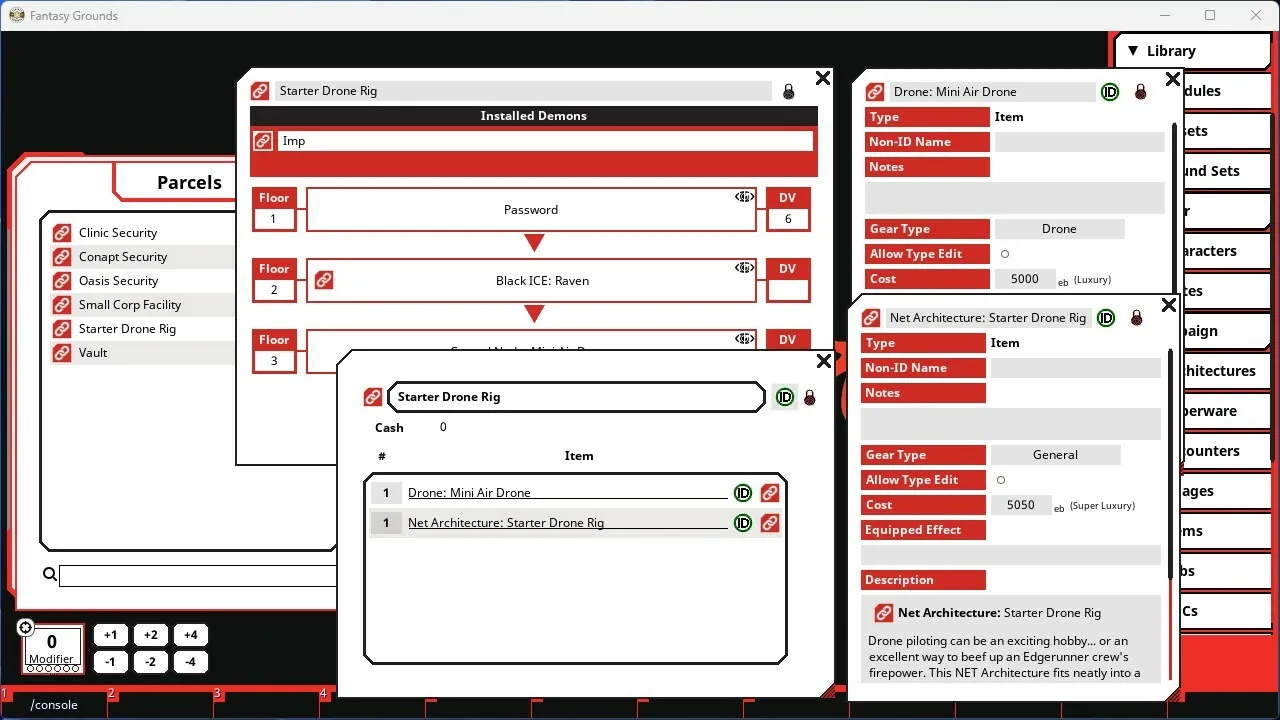
Task: Click Cost field showing 5000
Action: point(1025,279)
